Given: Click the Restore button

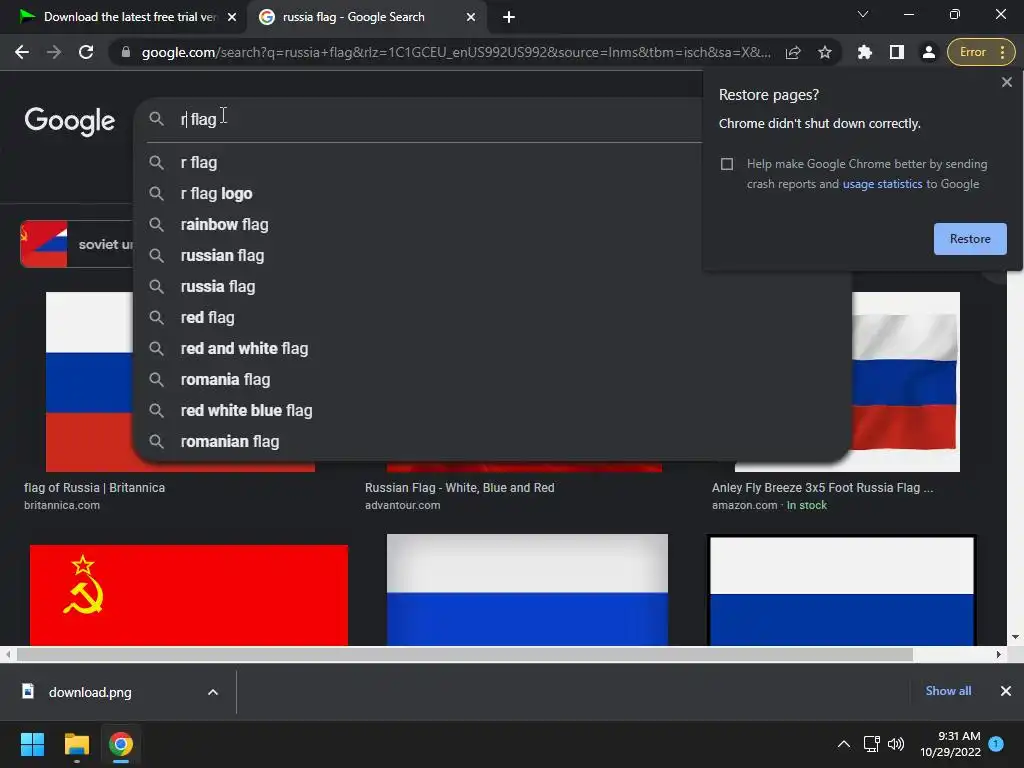Looking at the screenshot, I should coord(970,239).
